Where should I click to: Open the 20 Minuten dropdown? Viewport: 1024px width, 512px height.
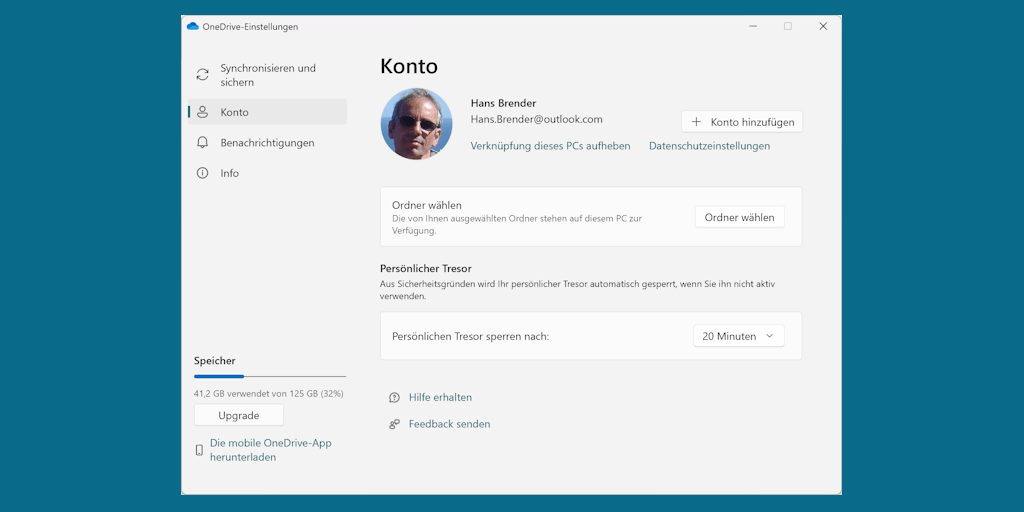(738, 336)
